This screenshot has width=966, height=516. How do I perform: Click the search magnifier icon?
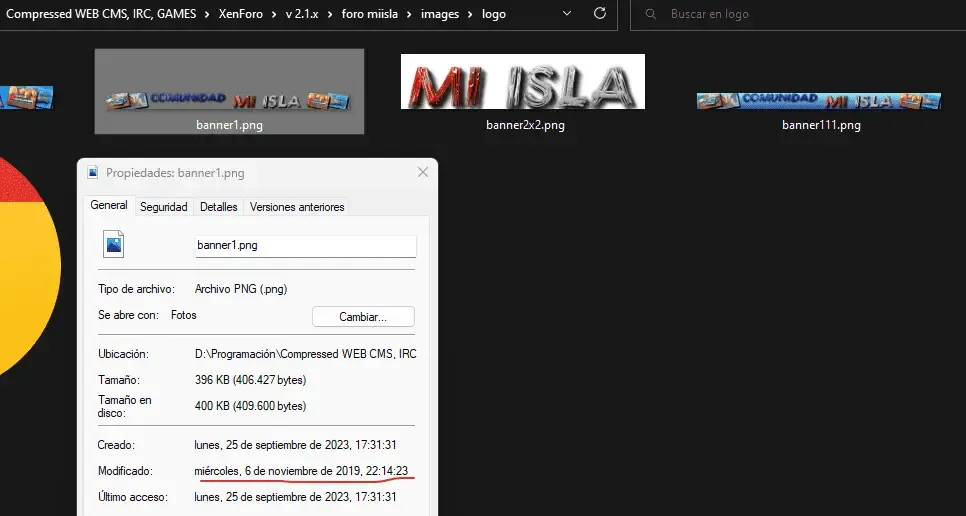pos(651,14)
